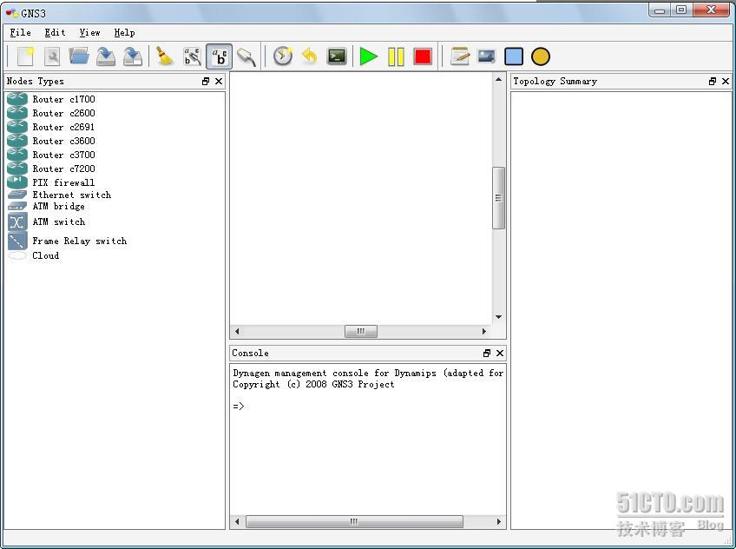Select Ethernet switch node type

72,195
